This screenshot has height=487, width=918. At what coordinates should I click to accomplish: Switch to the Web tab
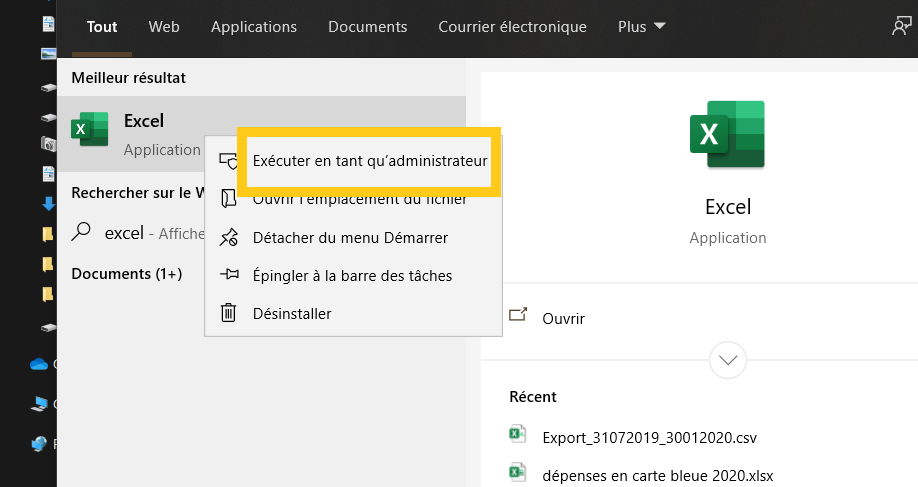(164, 27)
